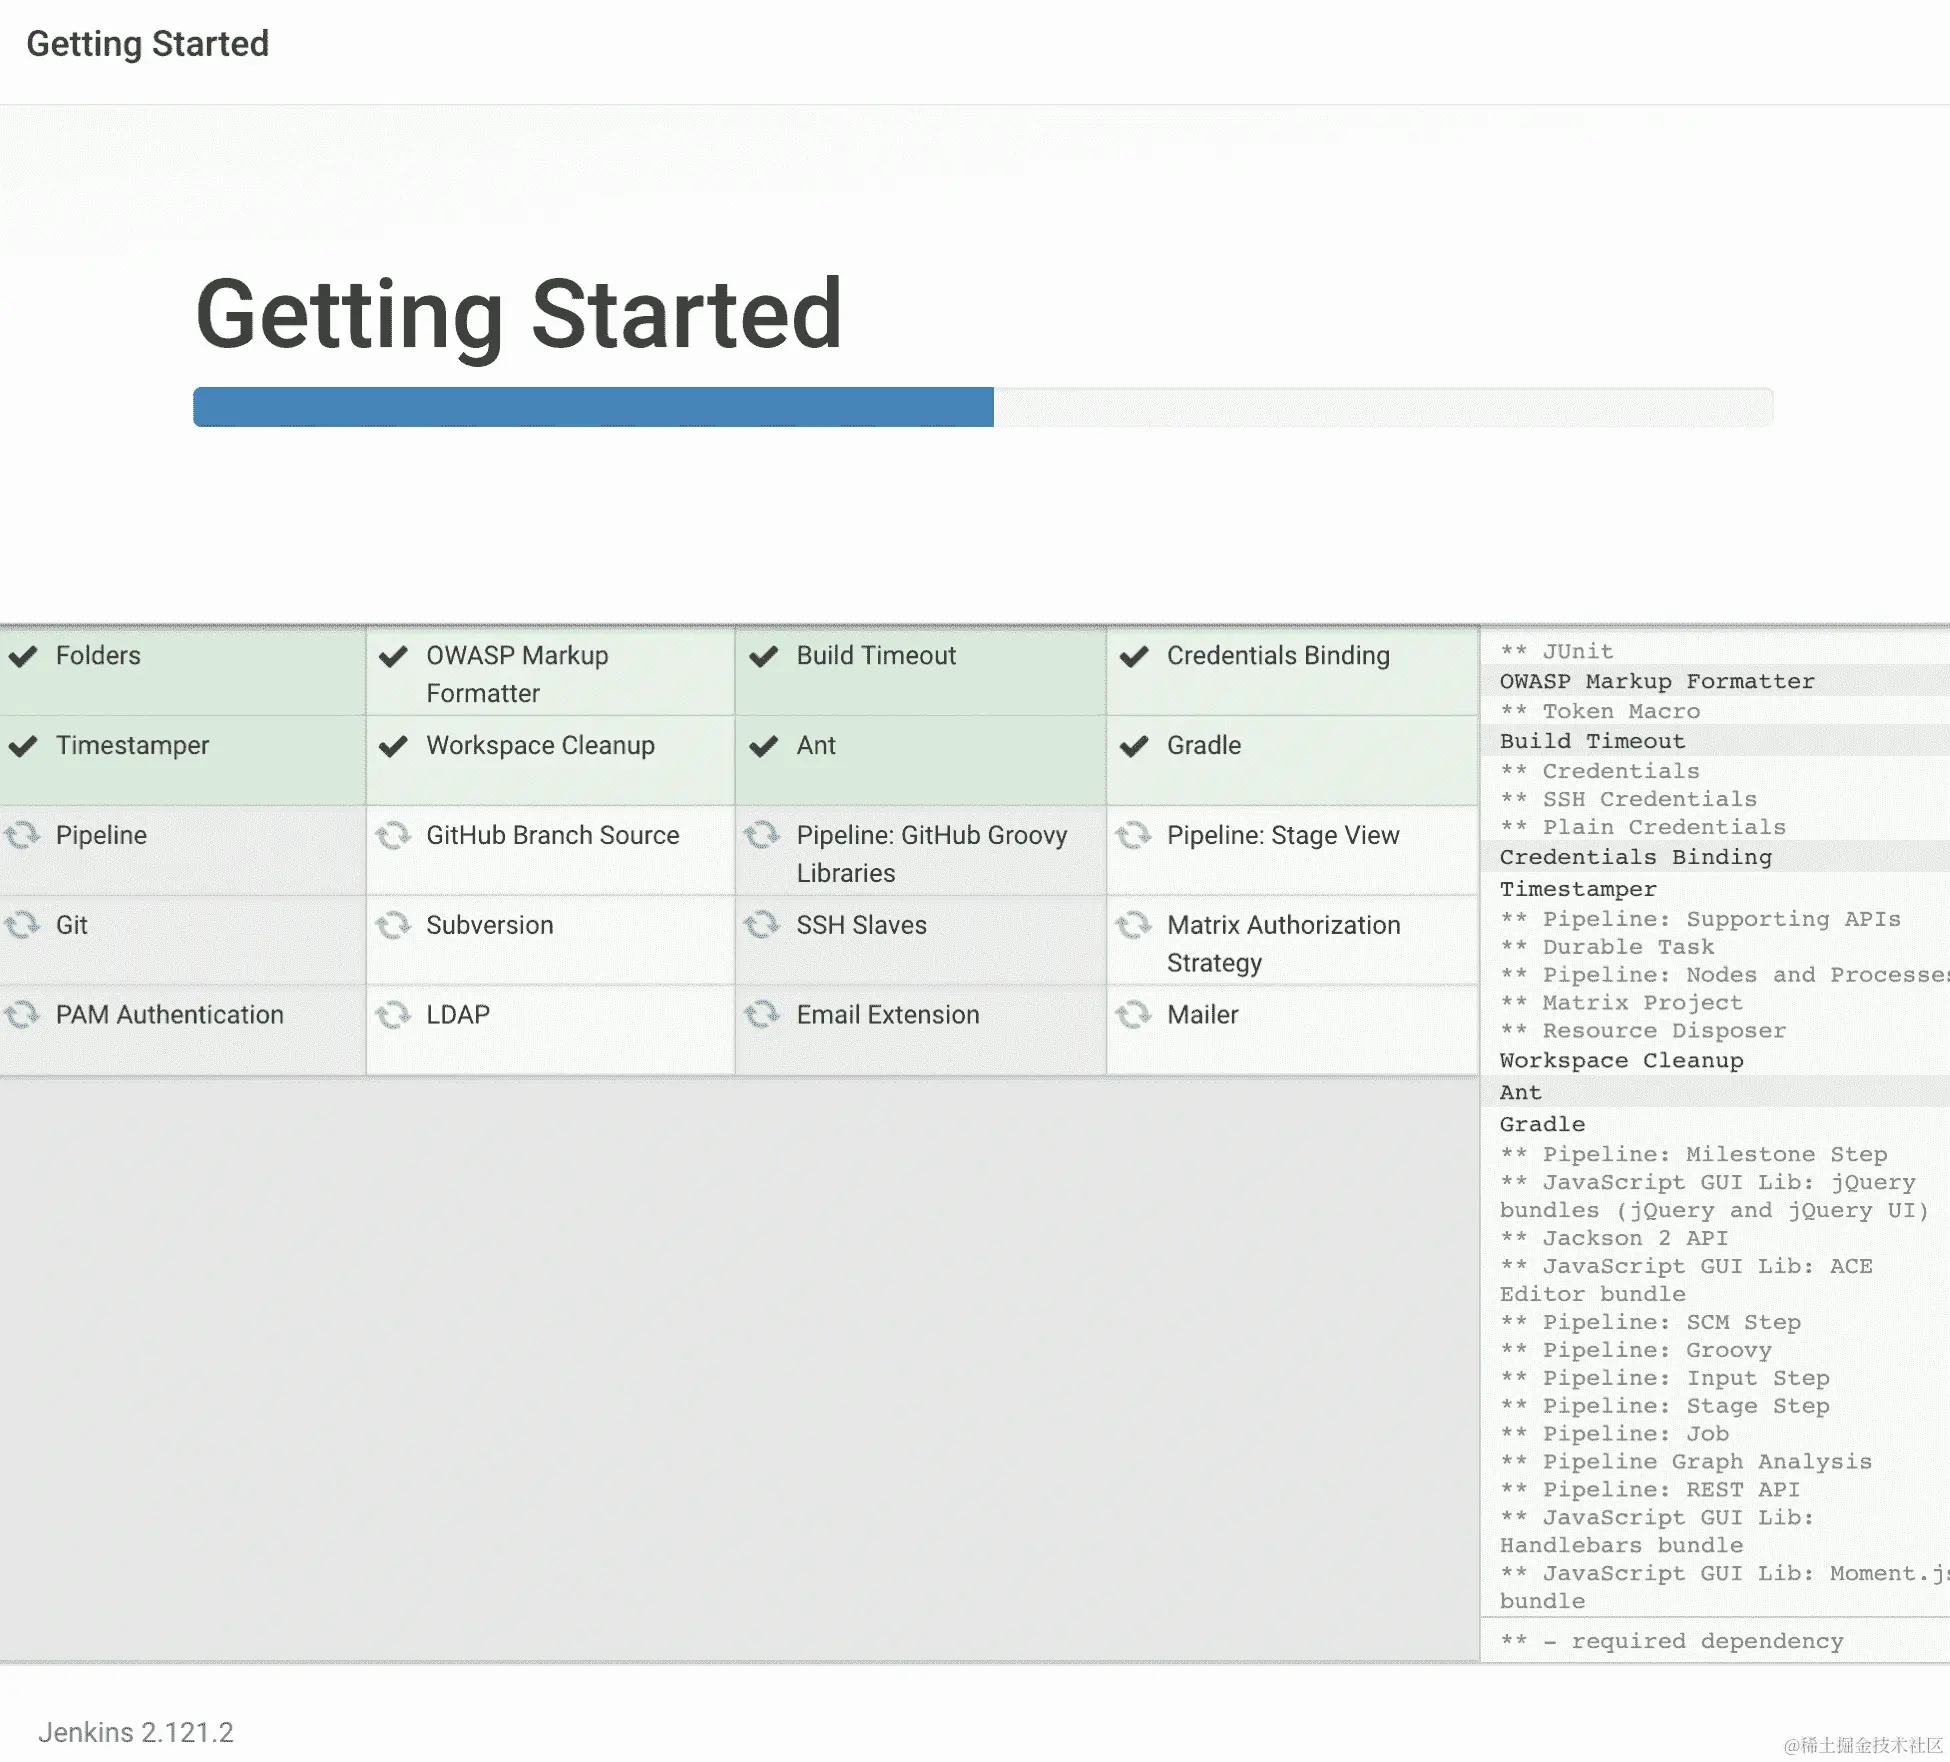Click the PAM Authentication plugin entry
This screenshot has width=1950, height=1762.
pyautogui.click(x=169, y=1015)
